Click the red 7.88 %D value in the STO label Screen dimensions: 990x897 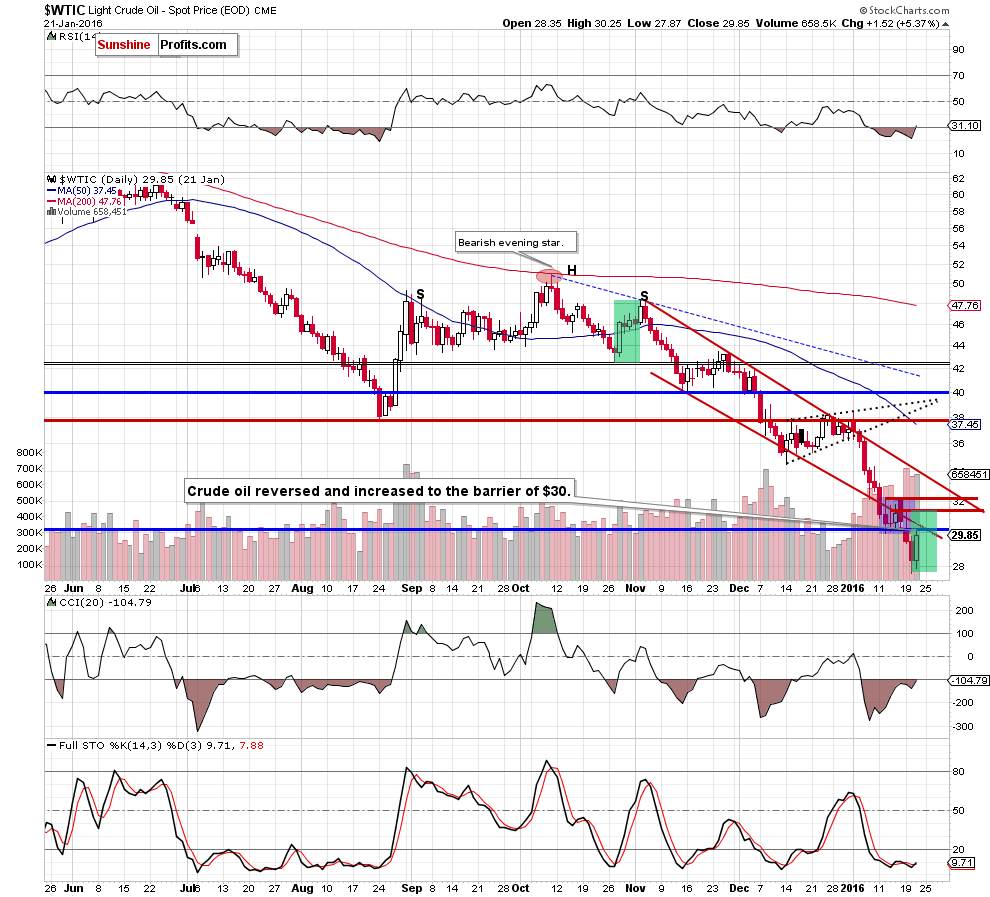(x=251, y=746)
